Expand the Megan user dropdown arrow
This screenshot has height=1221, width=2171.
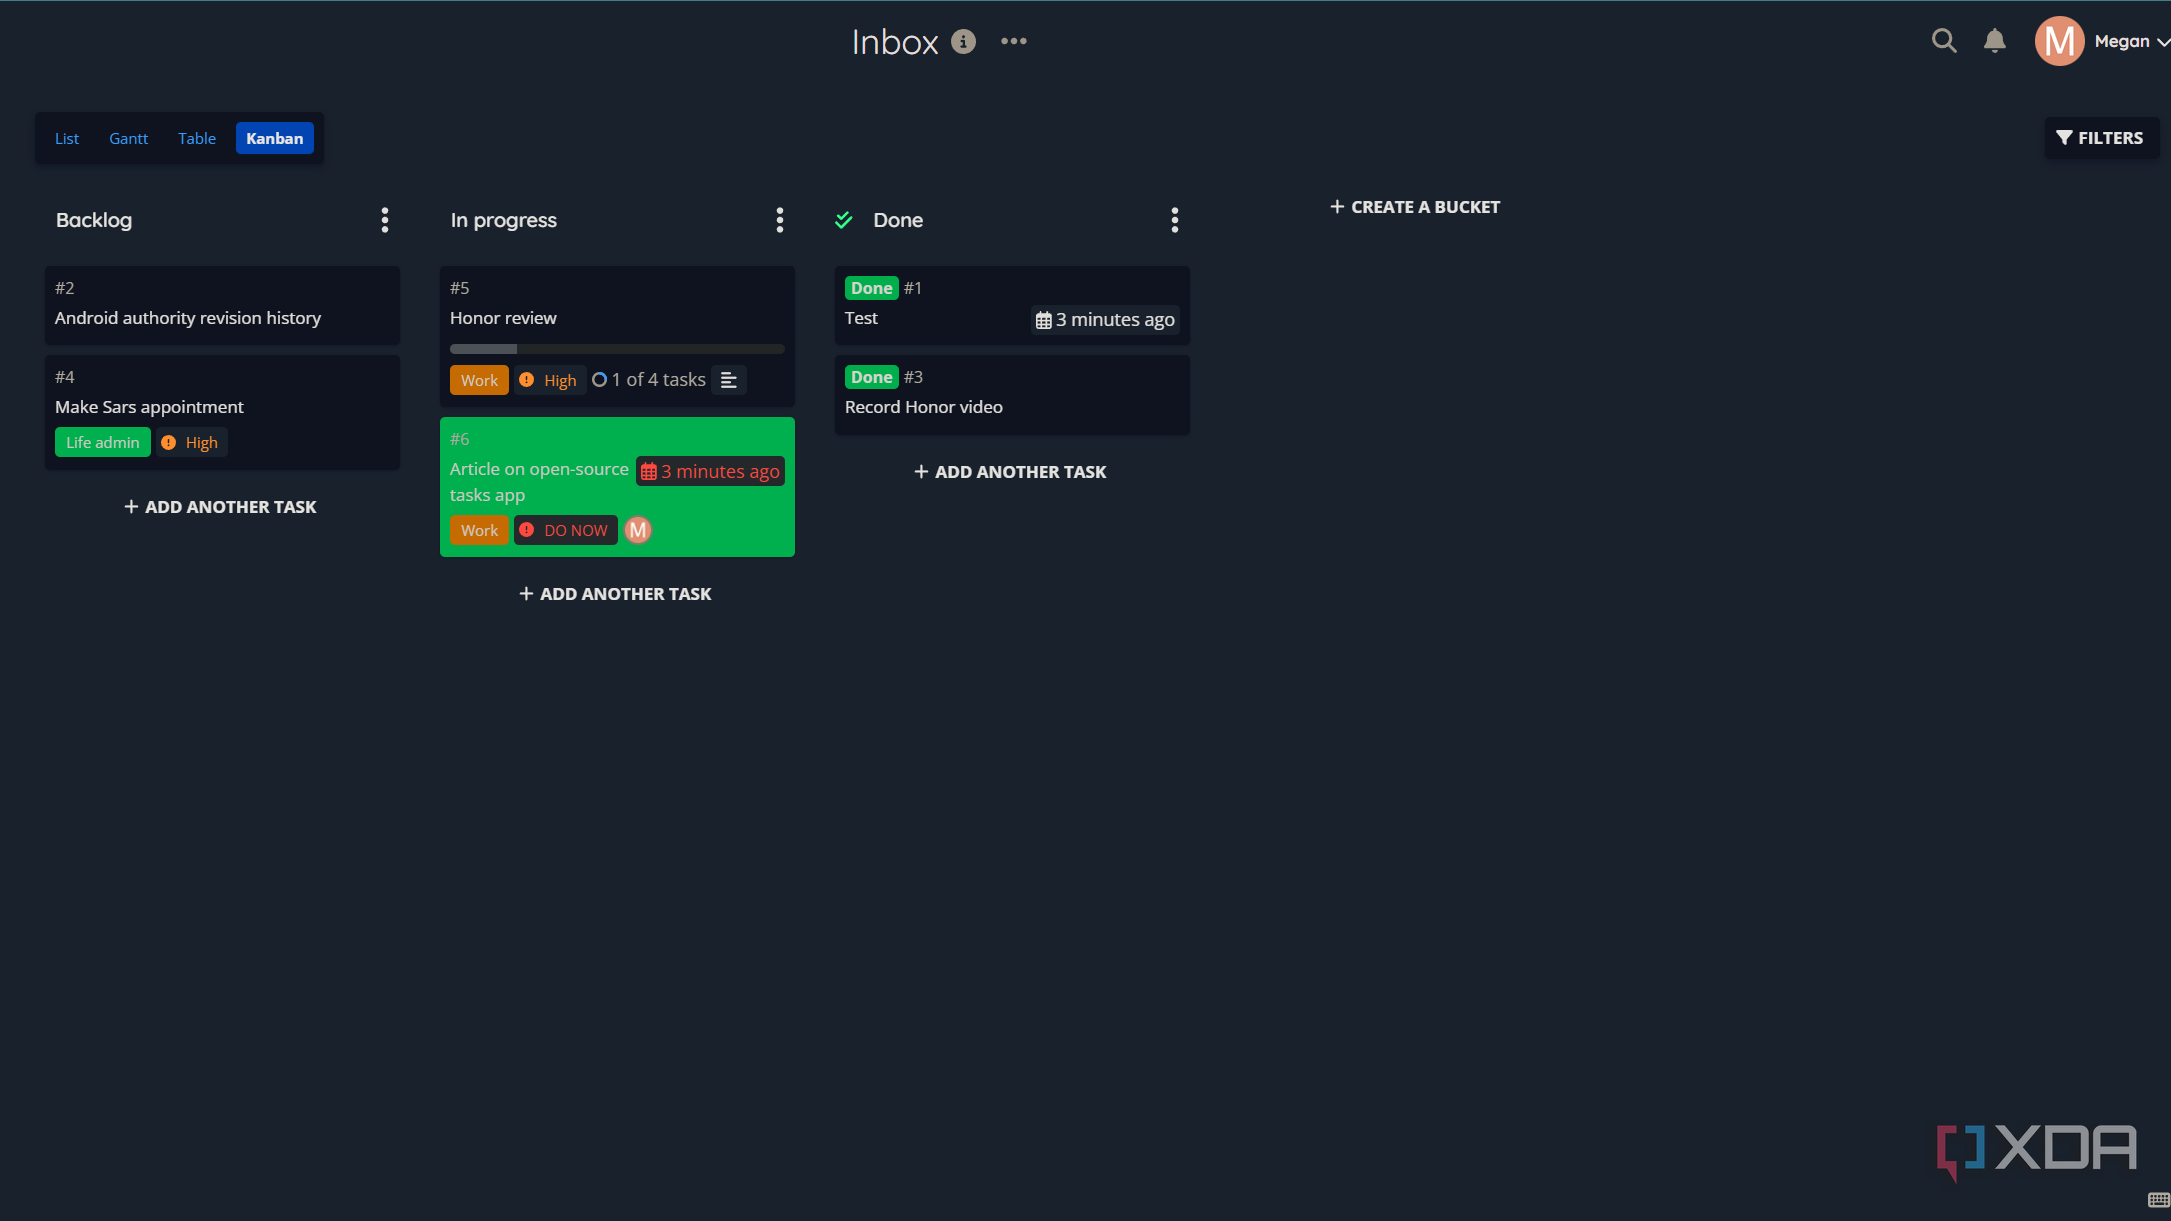click(2163, 42)
